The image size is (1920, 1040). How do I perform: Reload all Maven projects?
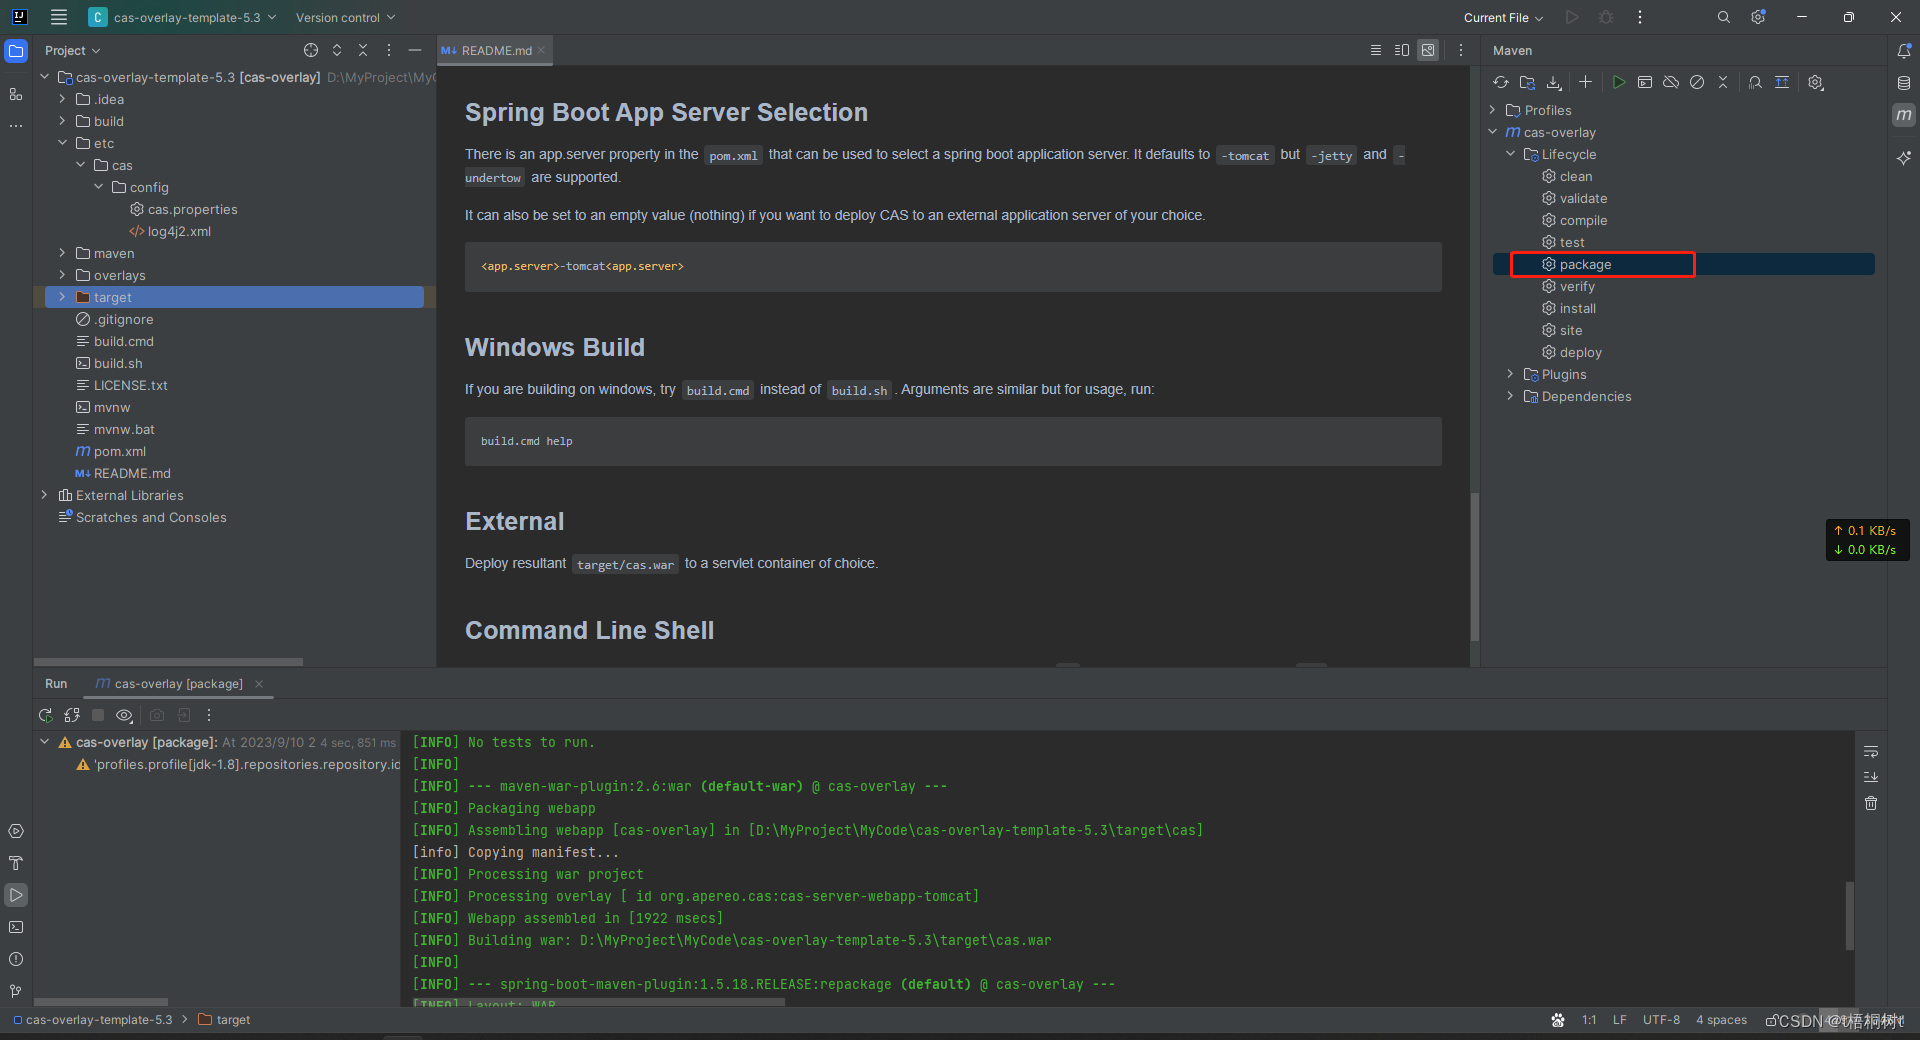pos(1500,83)
